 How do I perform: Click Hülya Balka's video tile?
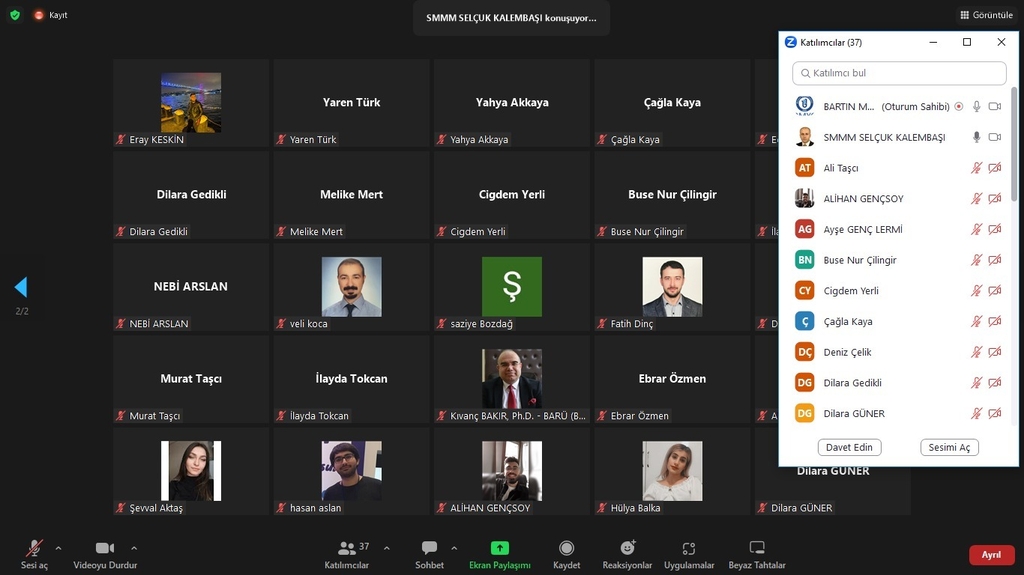pyautogui.click(x=672, y=471)
